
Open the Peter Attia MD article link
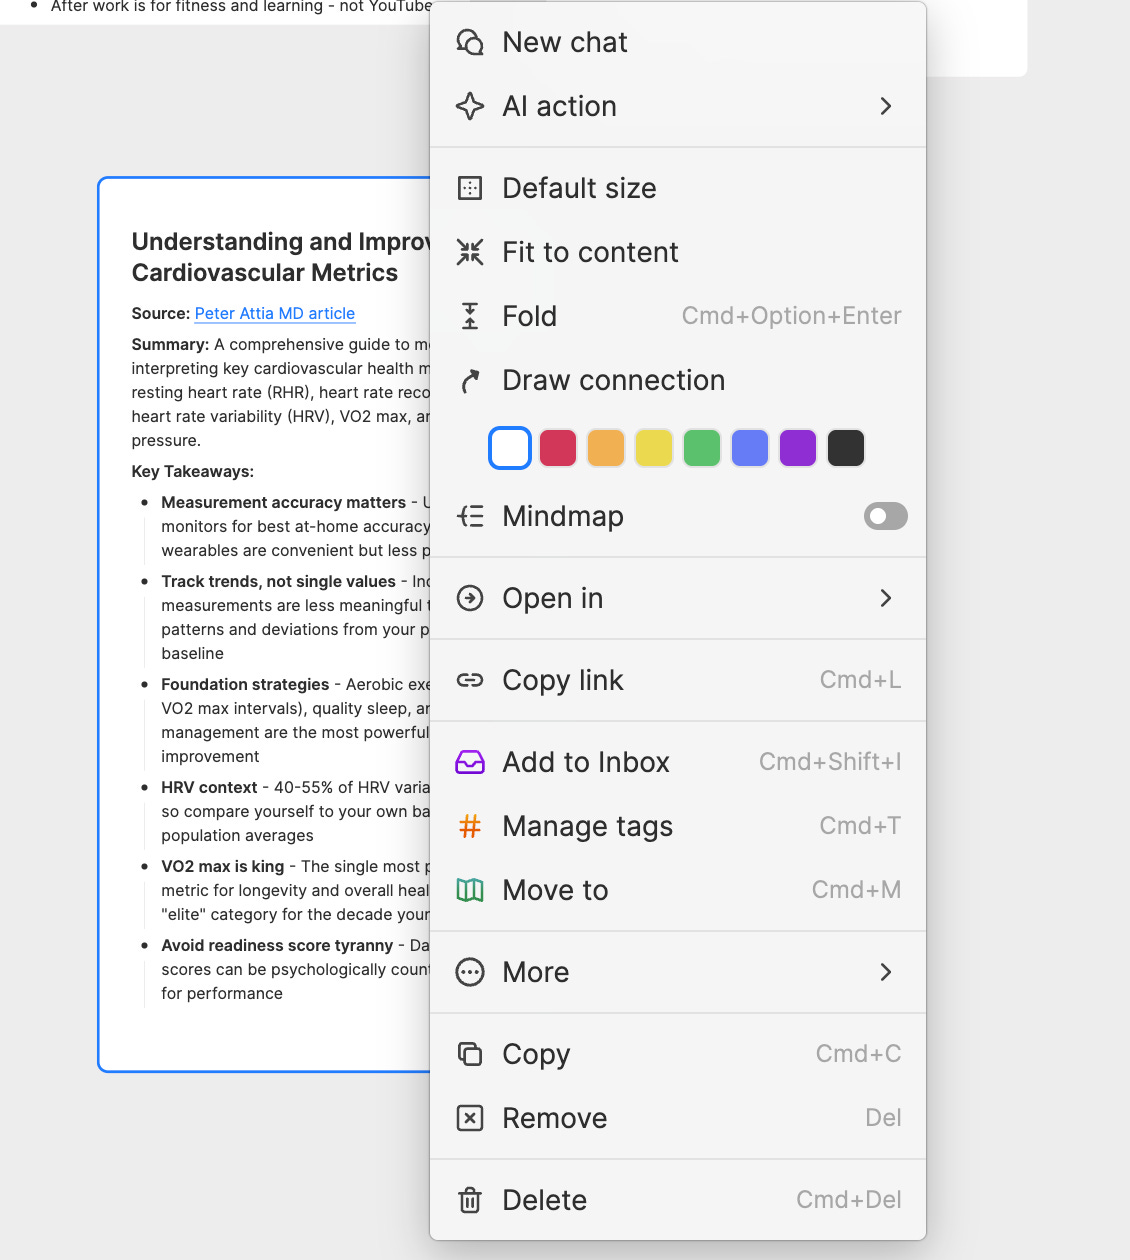point(274,313)
